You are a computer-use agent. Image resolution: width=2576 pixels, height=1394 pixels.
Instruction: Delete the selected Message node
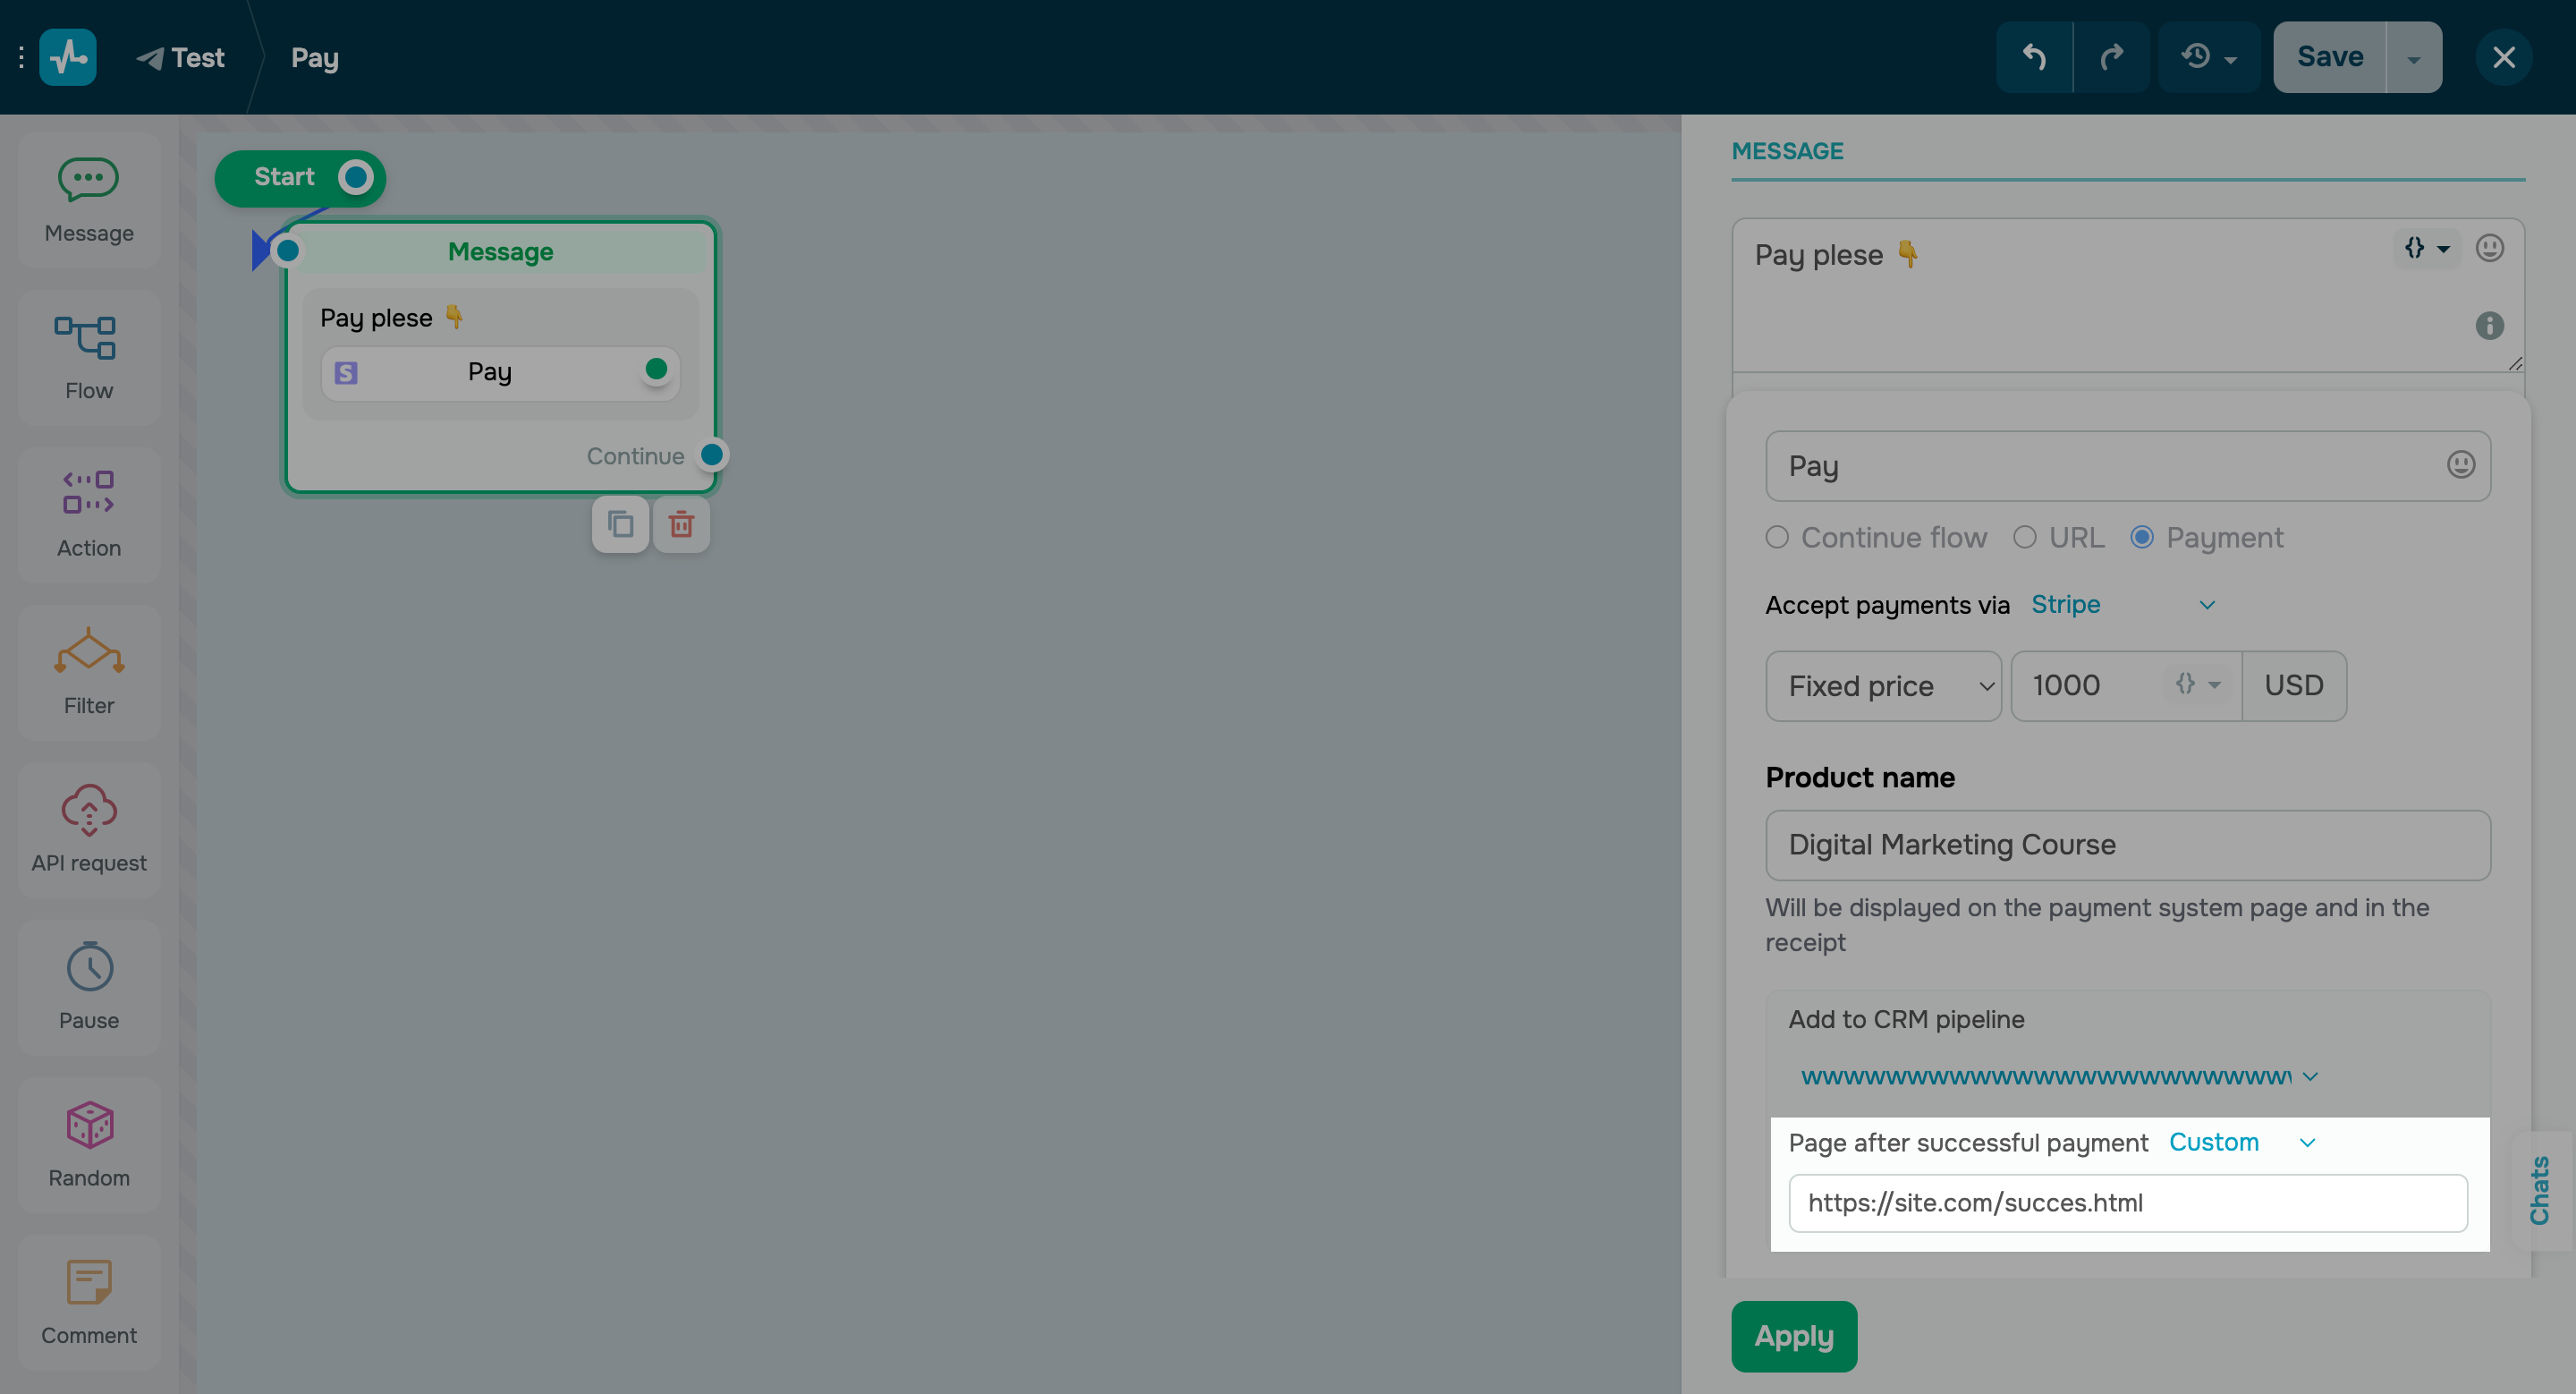tap(681, 524)
